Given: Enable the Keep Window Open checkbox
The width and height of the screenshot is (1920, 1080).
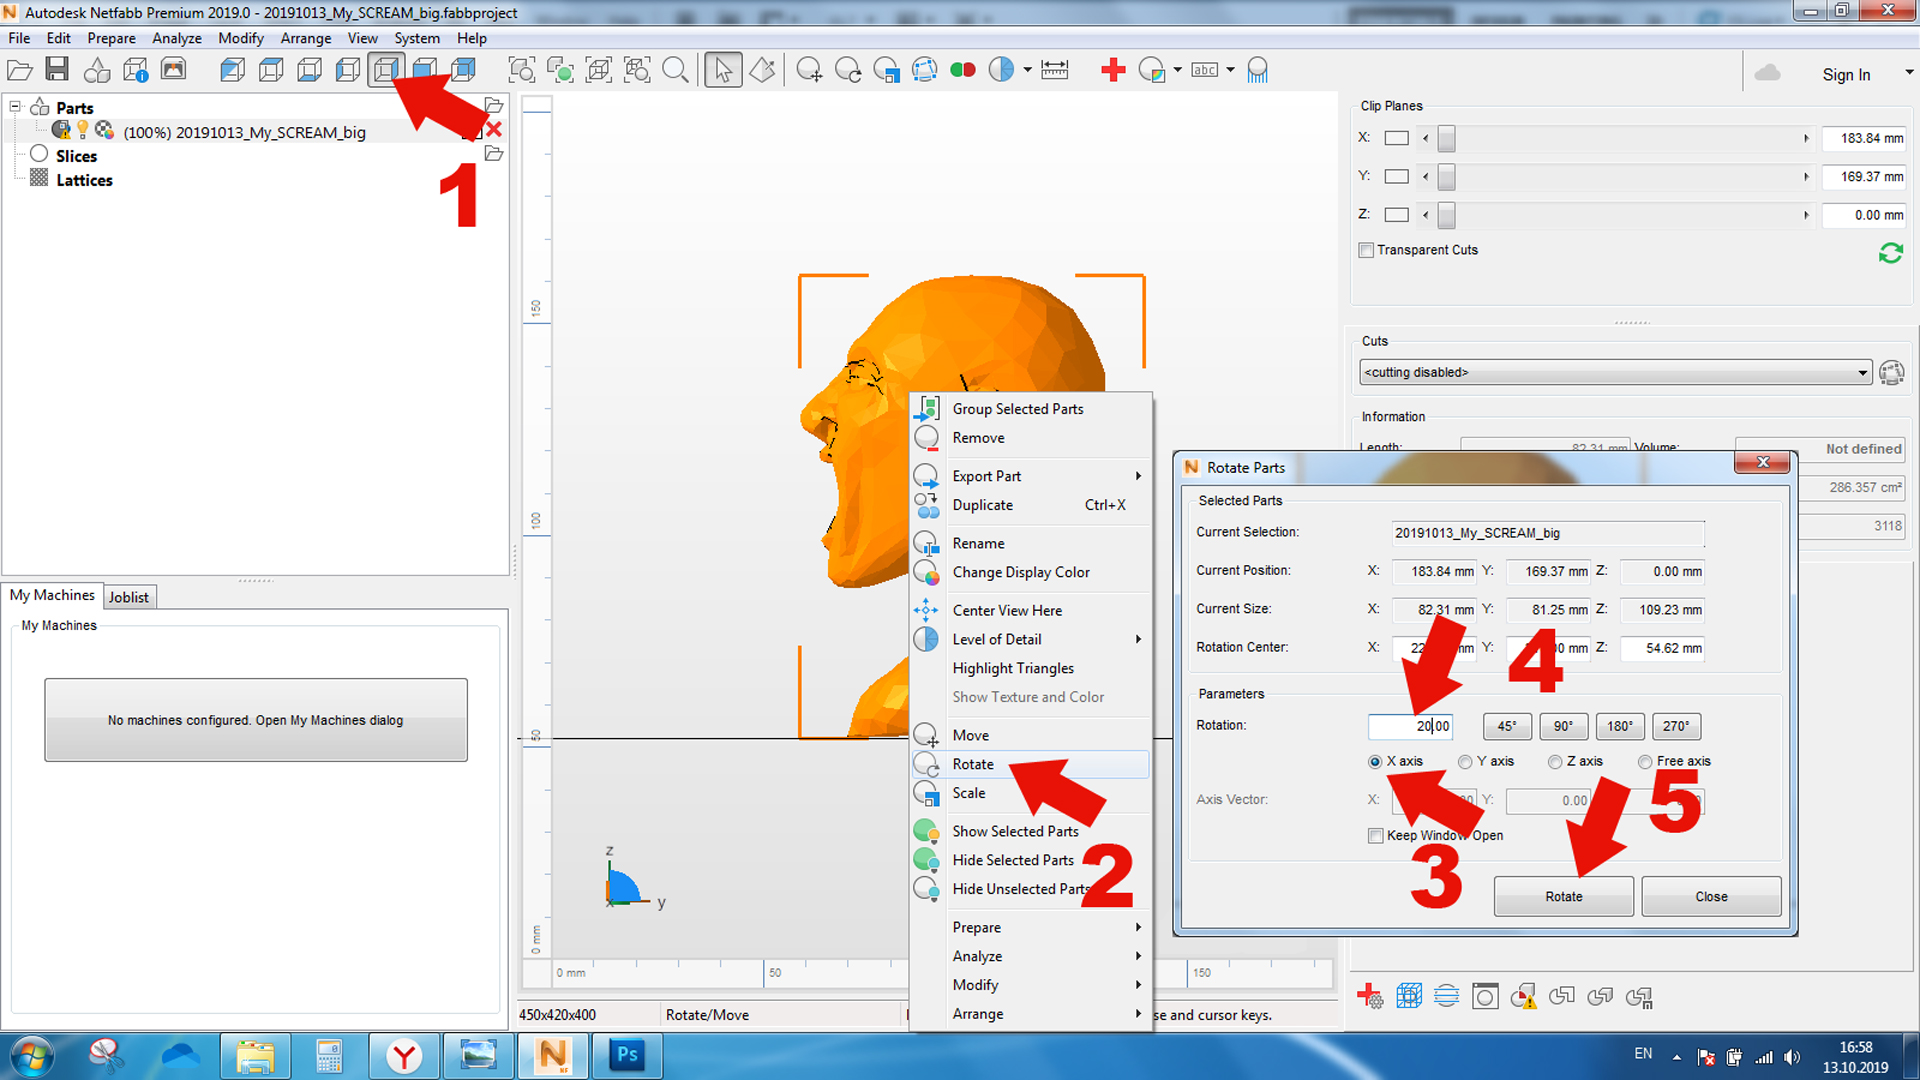Looking at the screenshot, I should tap(1377, 835).
